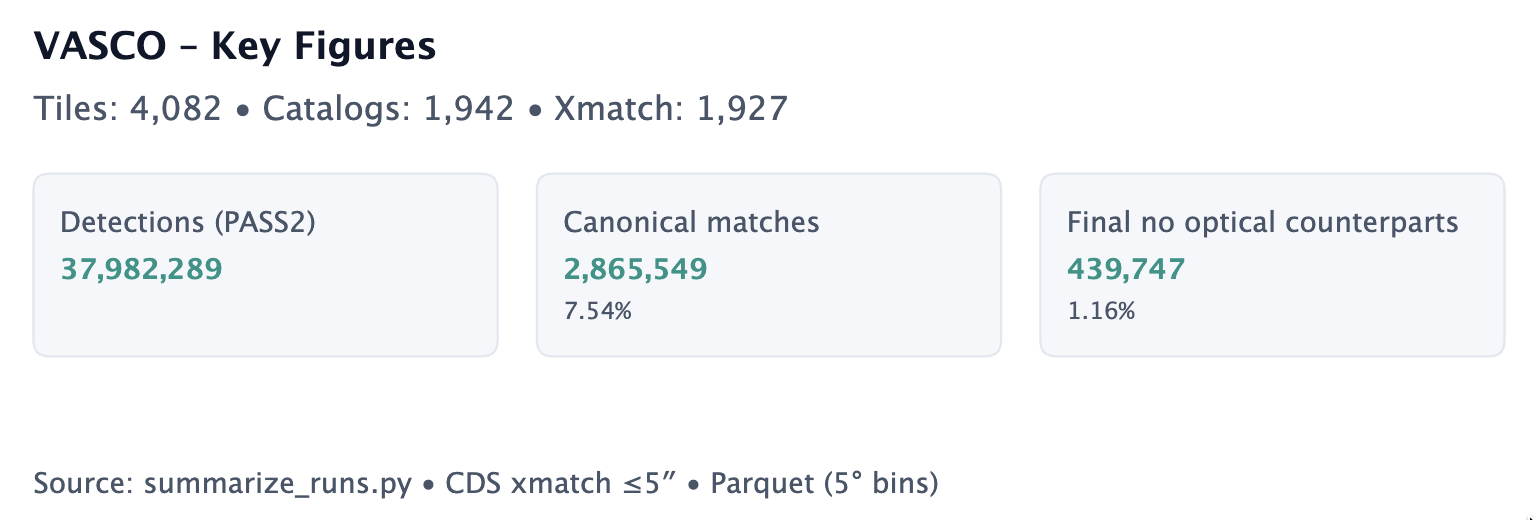Viewport: 1534px width, 520px height.
Task: Click the 1.16% percentage
Action: coord(1101,311)
